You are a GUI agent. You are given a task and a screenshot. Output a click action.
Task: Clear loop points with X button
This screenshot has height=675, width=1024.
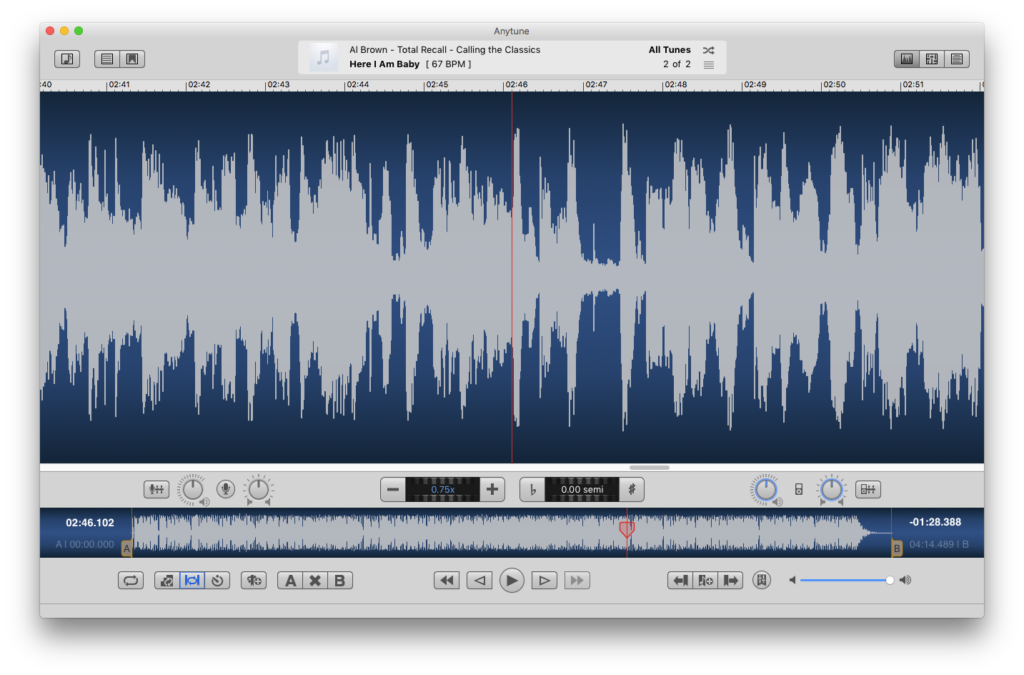(315, 580)
